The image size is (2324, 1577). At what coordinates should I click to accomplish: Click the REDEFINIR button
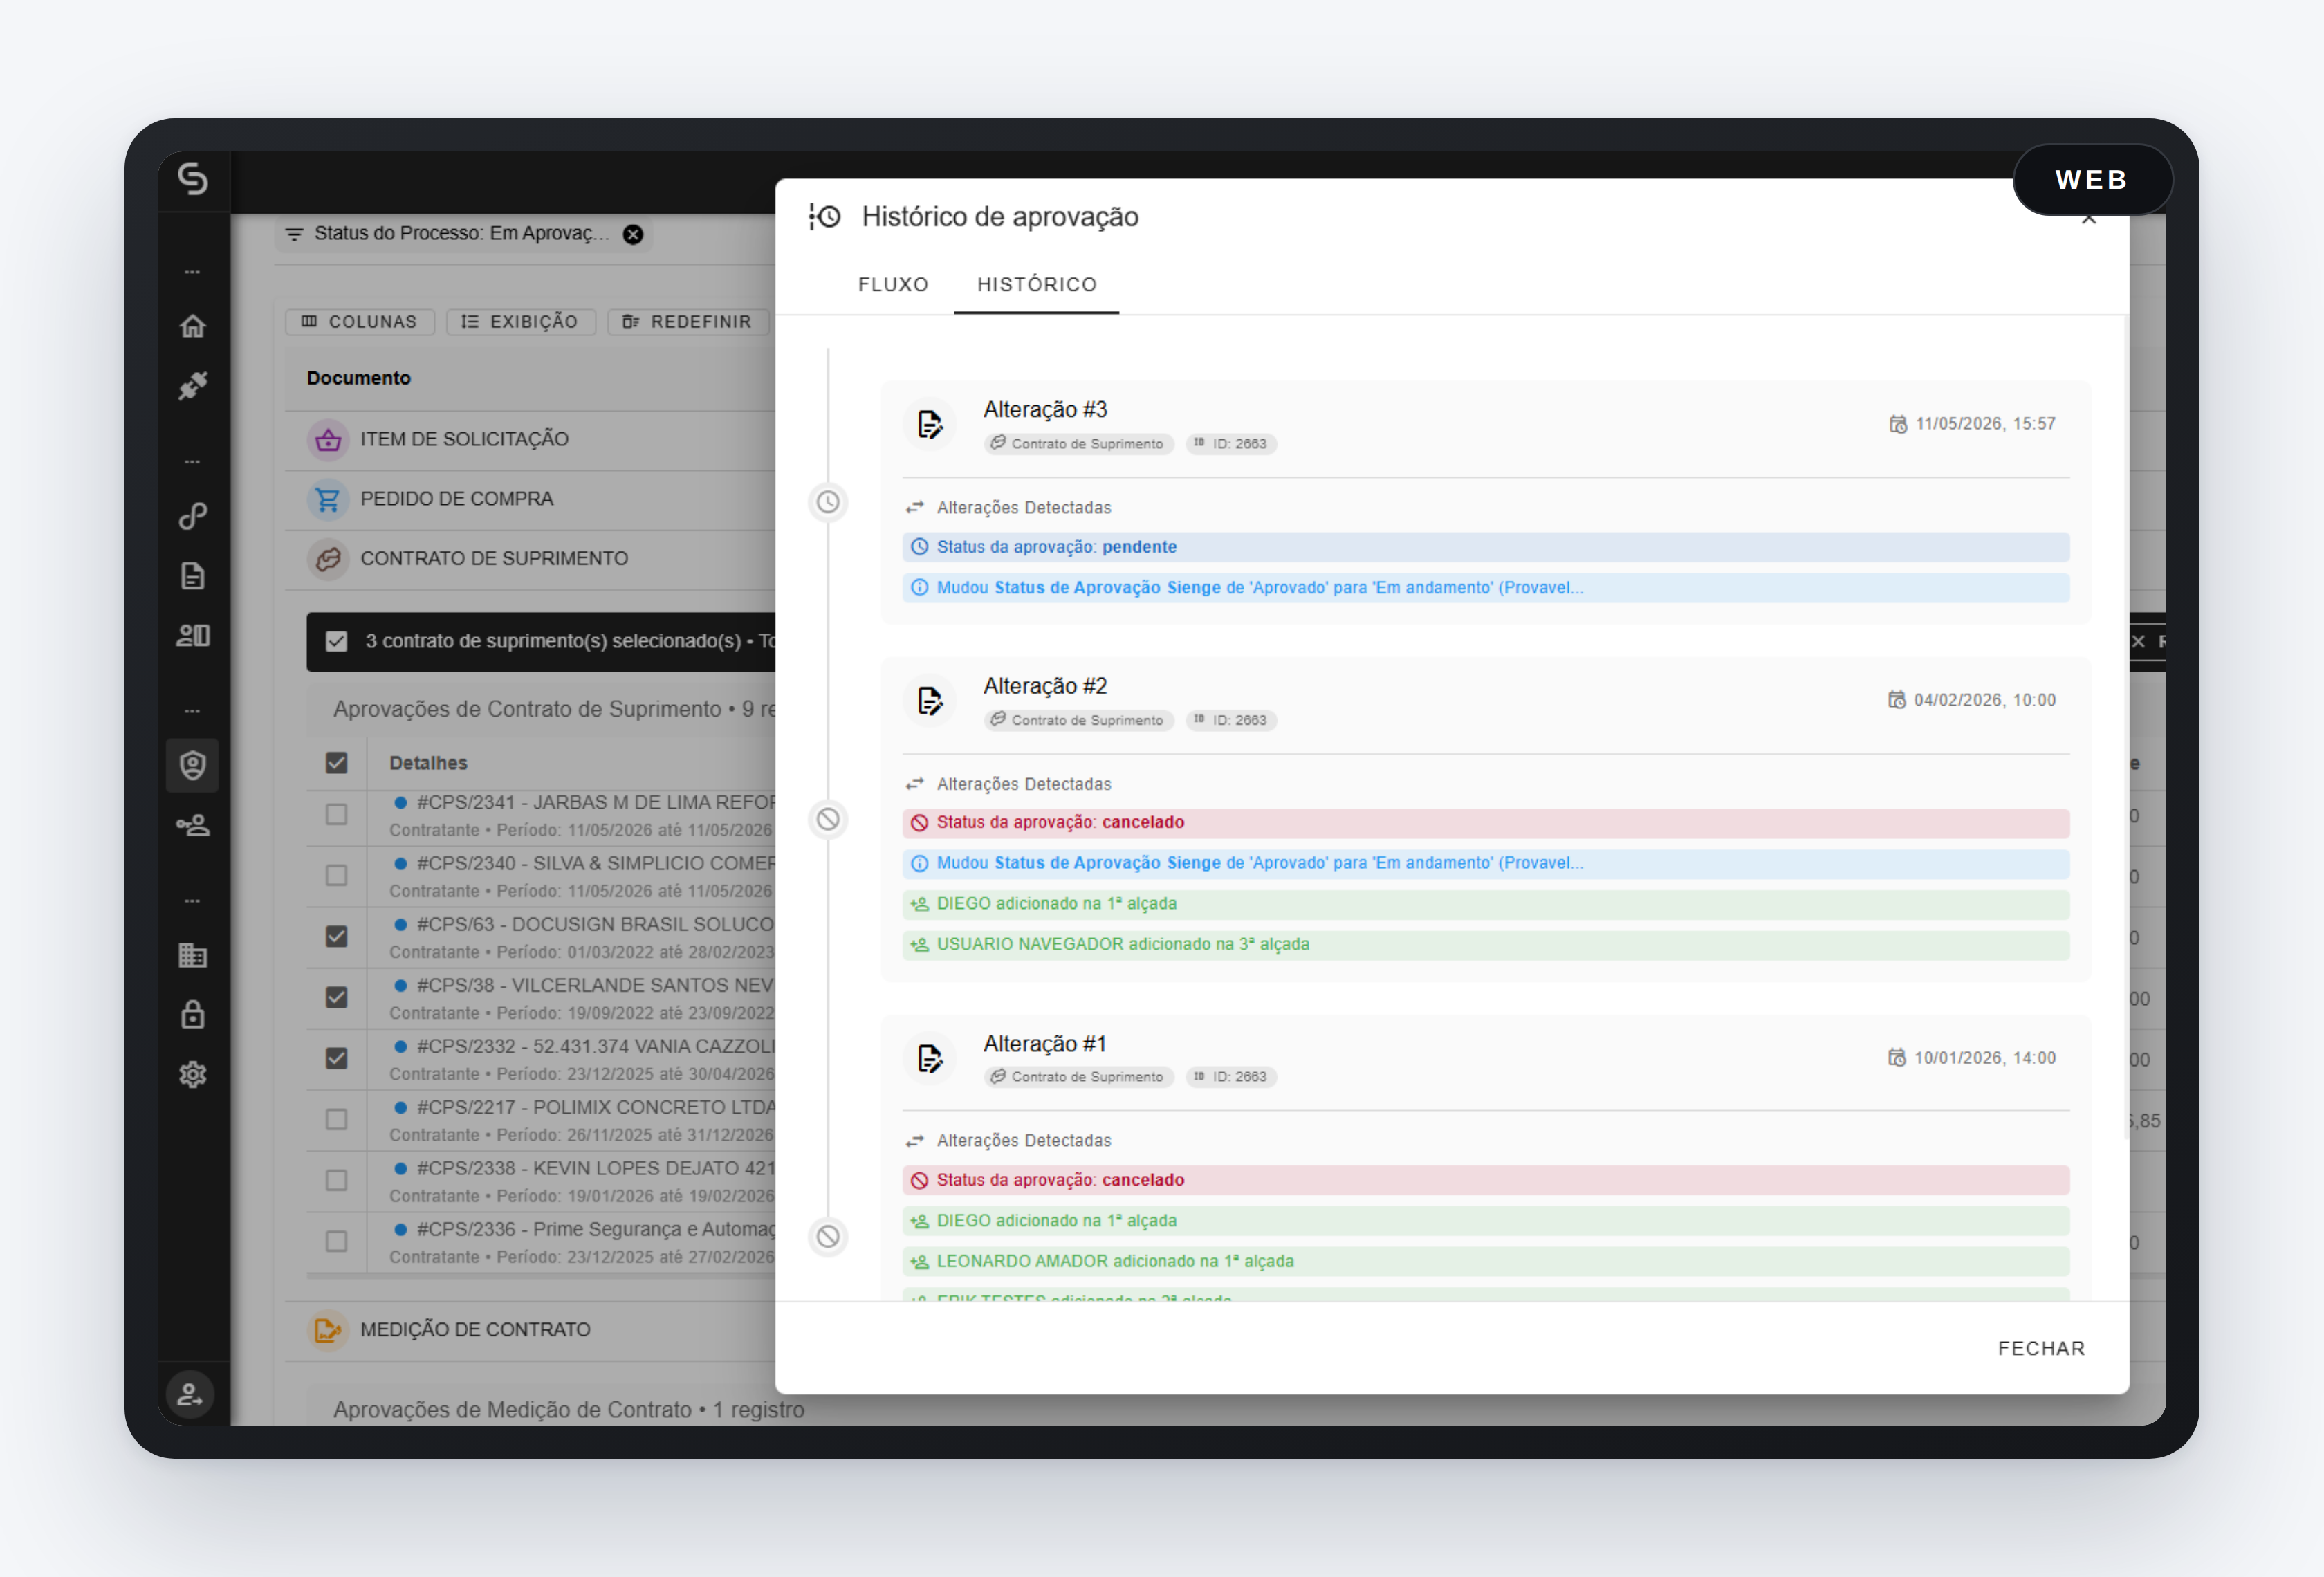tap(688, 322)
